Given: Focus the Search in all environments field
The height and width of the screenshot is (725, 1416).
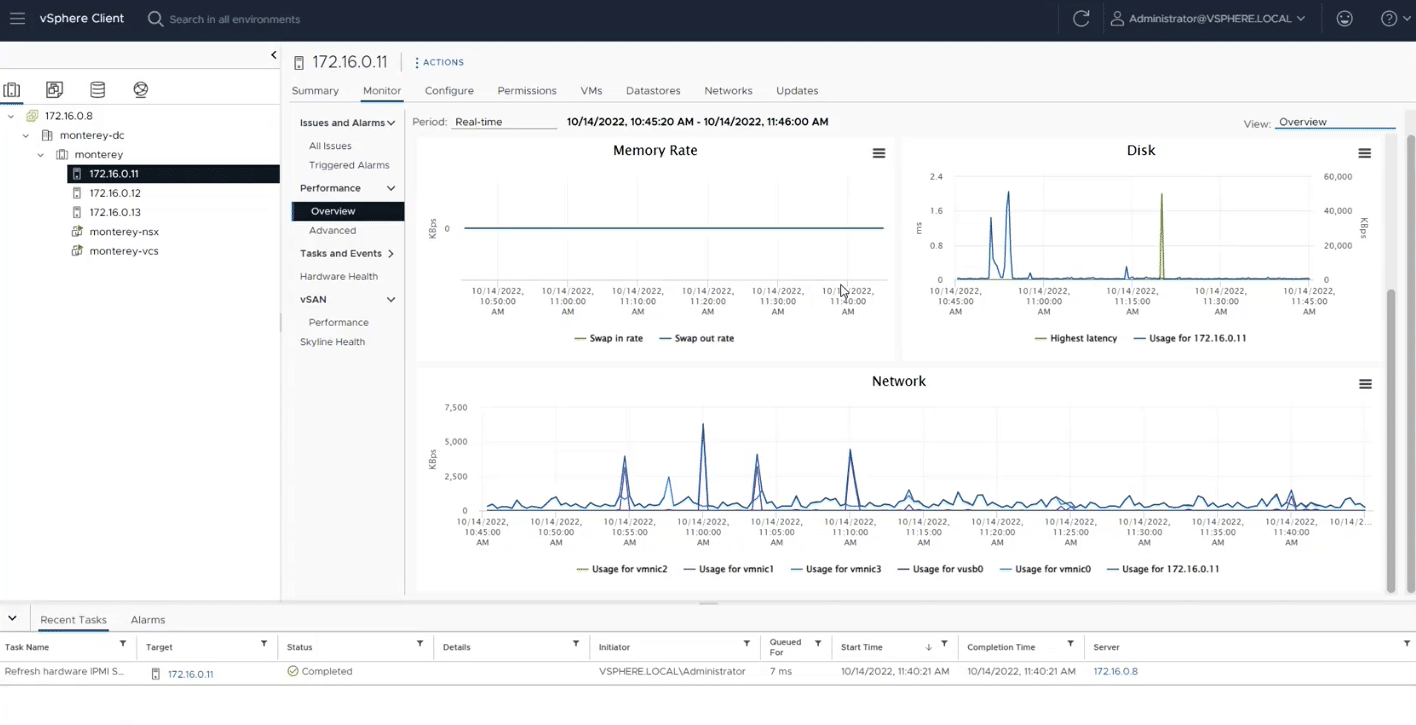Looking at the screenshot, I should 234,19.
